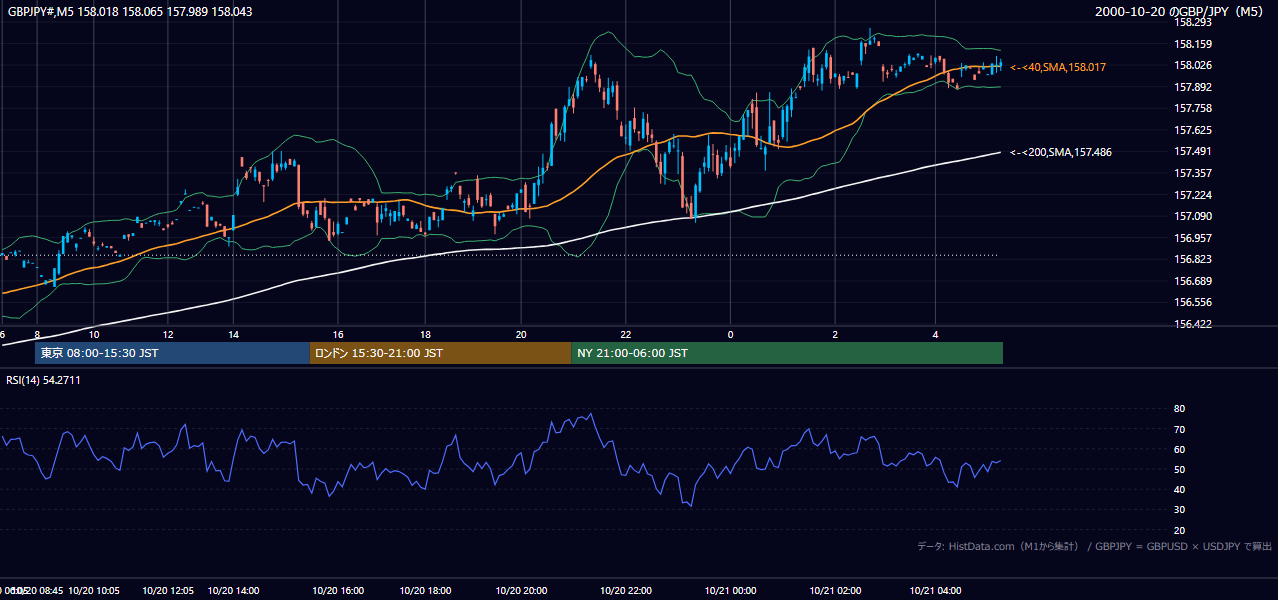This screenshot has width=1278, height=600.
Task: Click RSI scale value 20
Action: click(x=1179, y=530)
